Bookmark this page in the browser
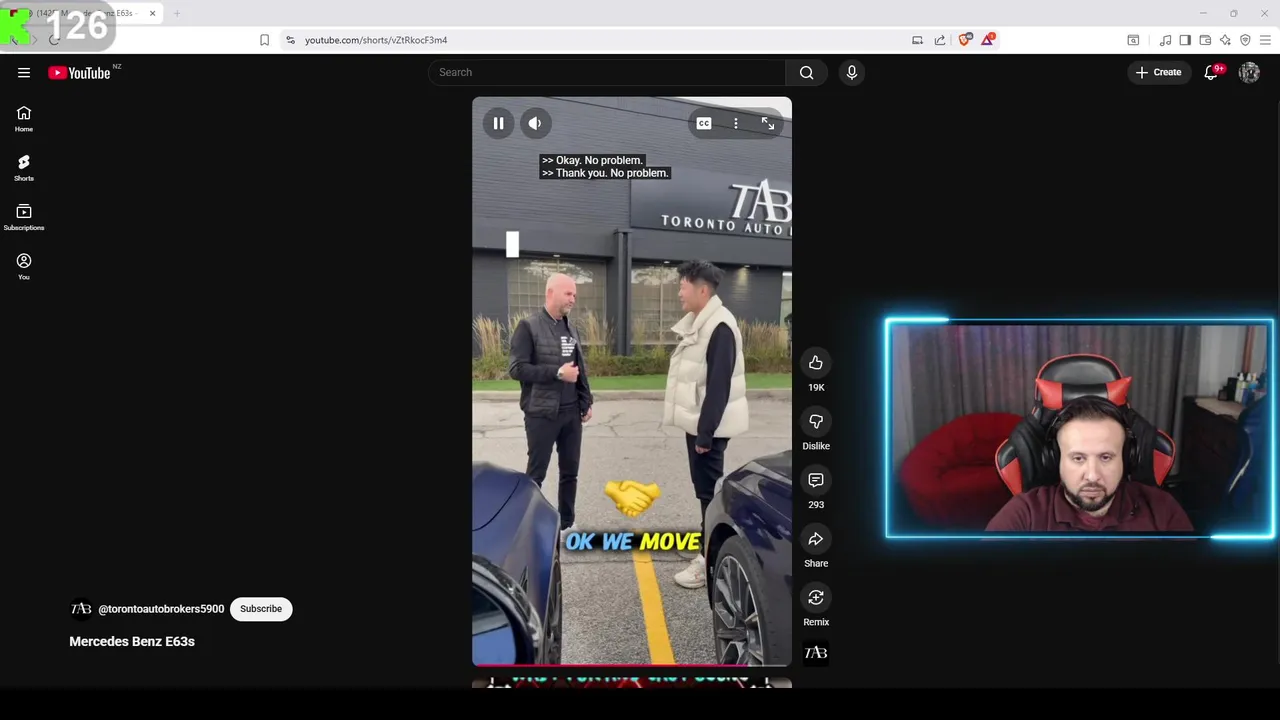This screenshot has height=720, width=1280. coord(264,40)
